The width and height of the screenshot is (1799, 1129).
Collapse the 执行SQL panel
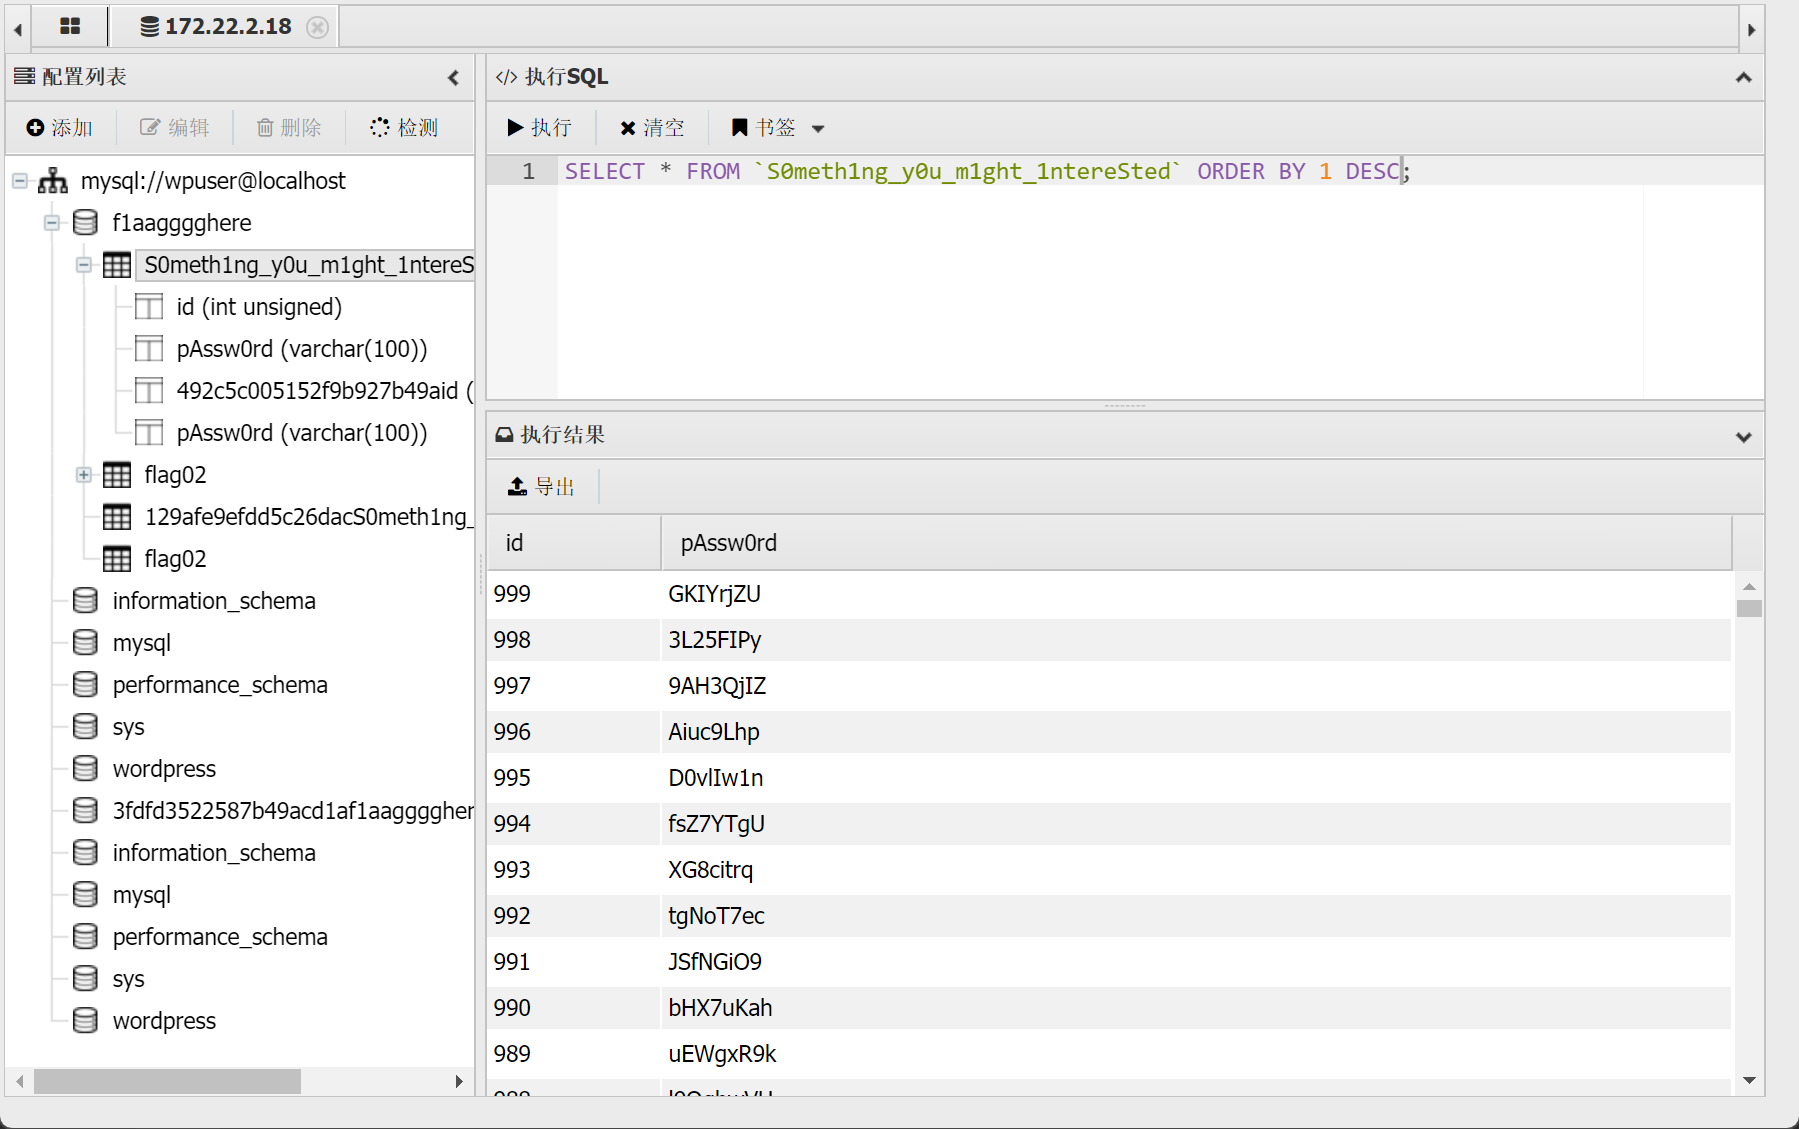click(1743, 77)
